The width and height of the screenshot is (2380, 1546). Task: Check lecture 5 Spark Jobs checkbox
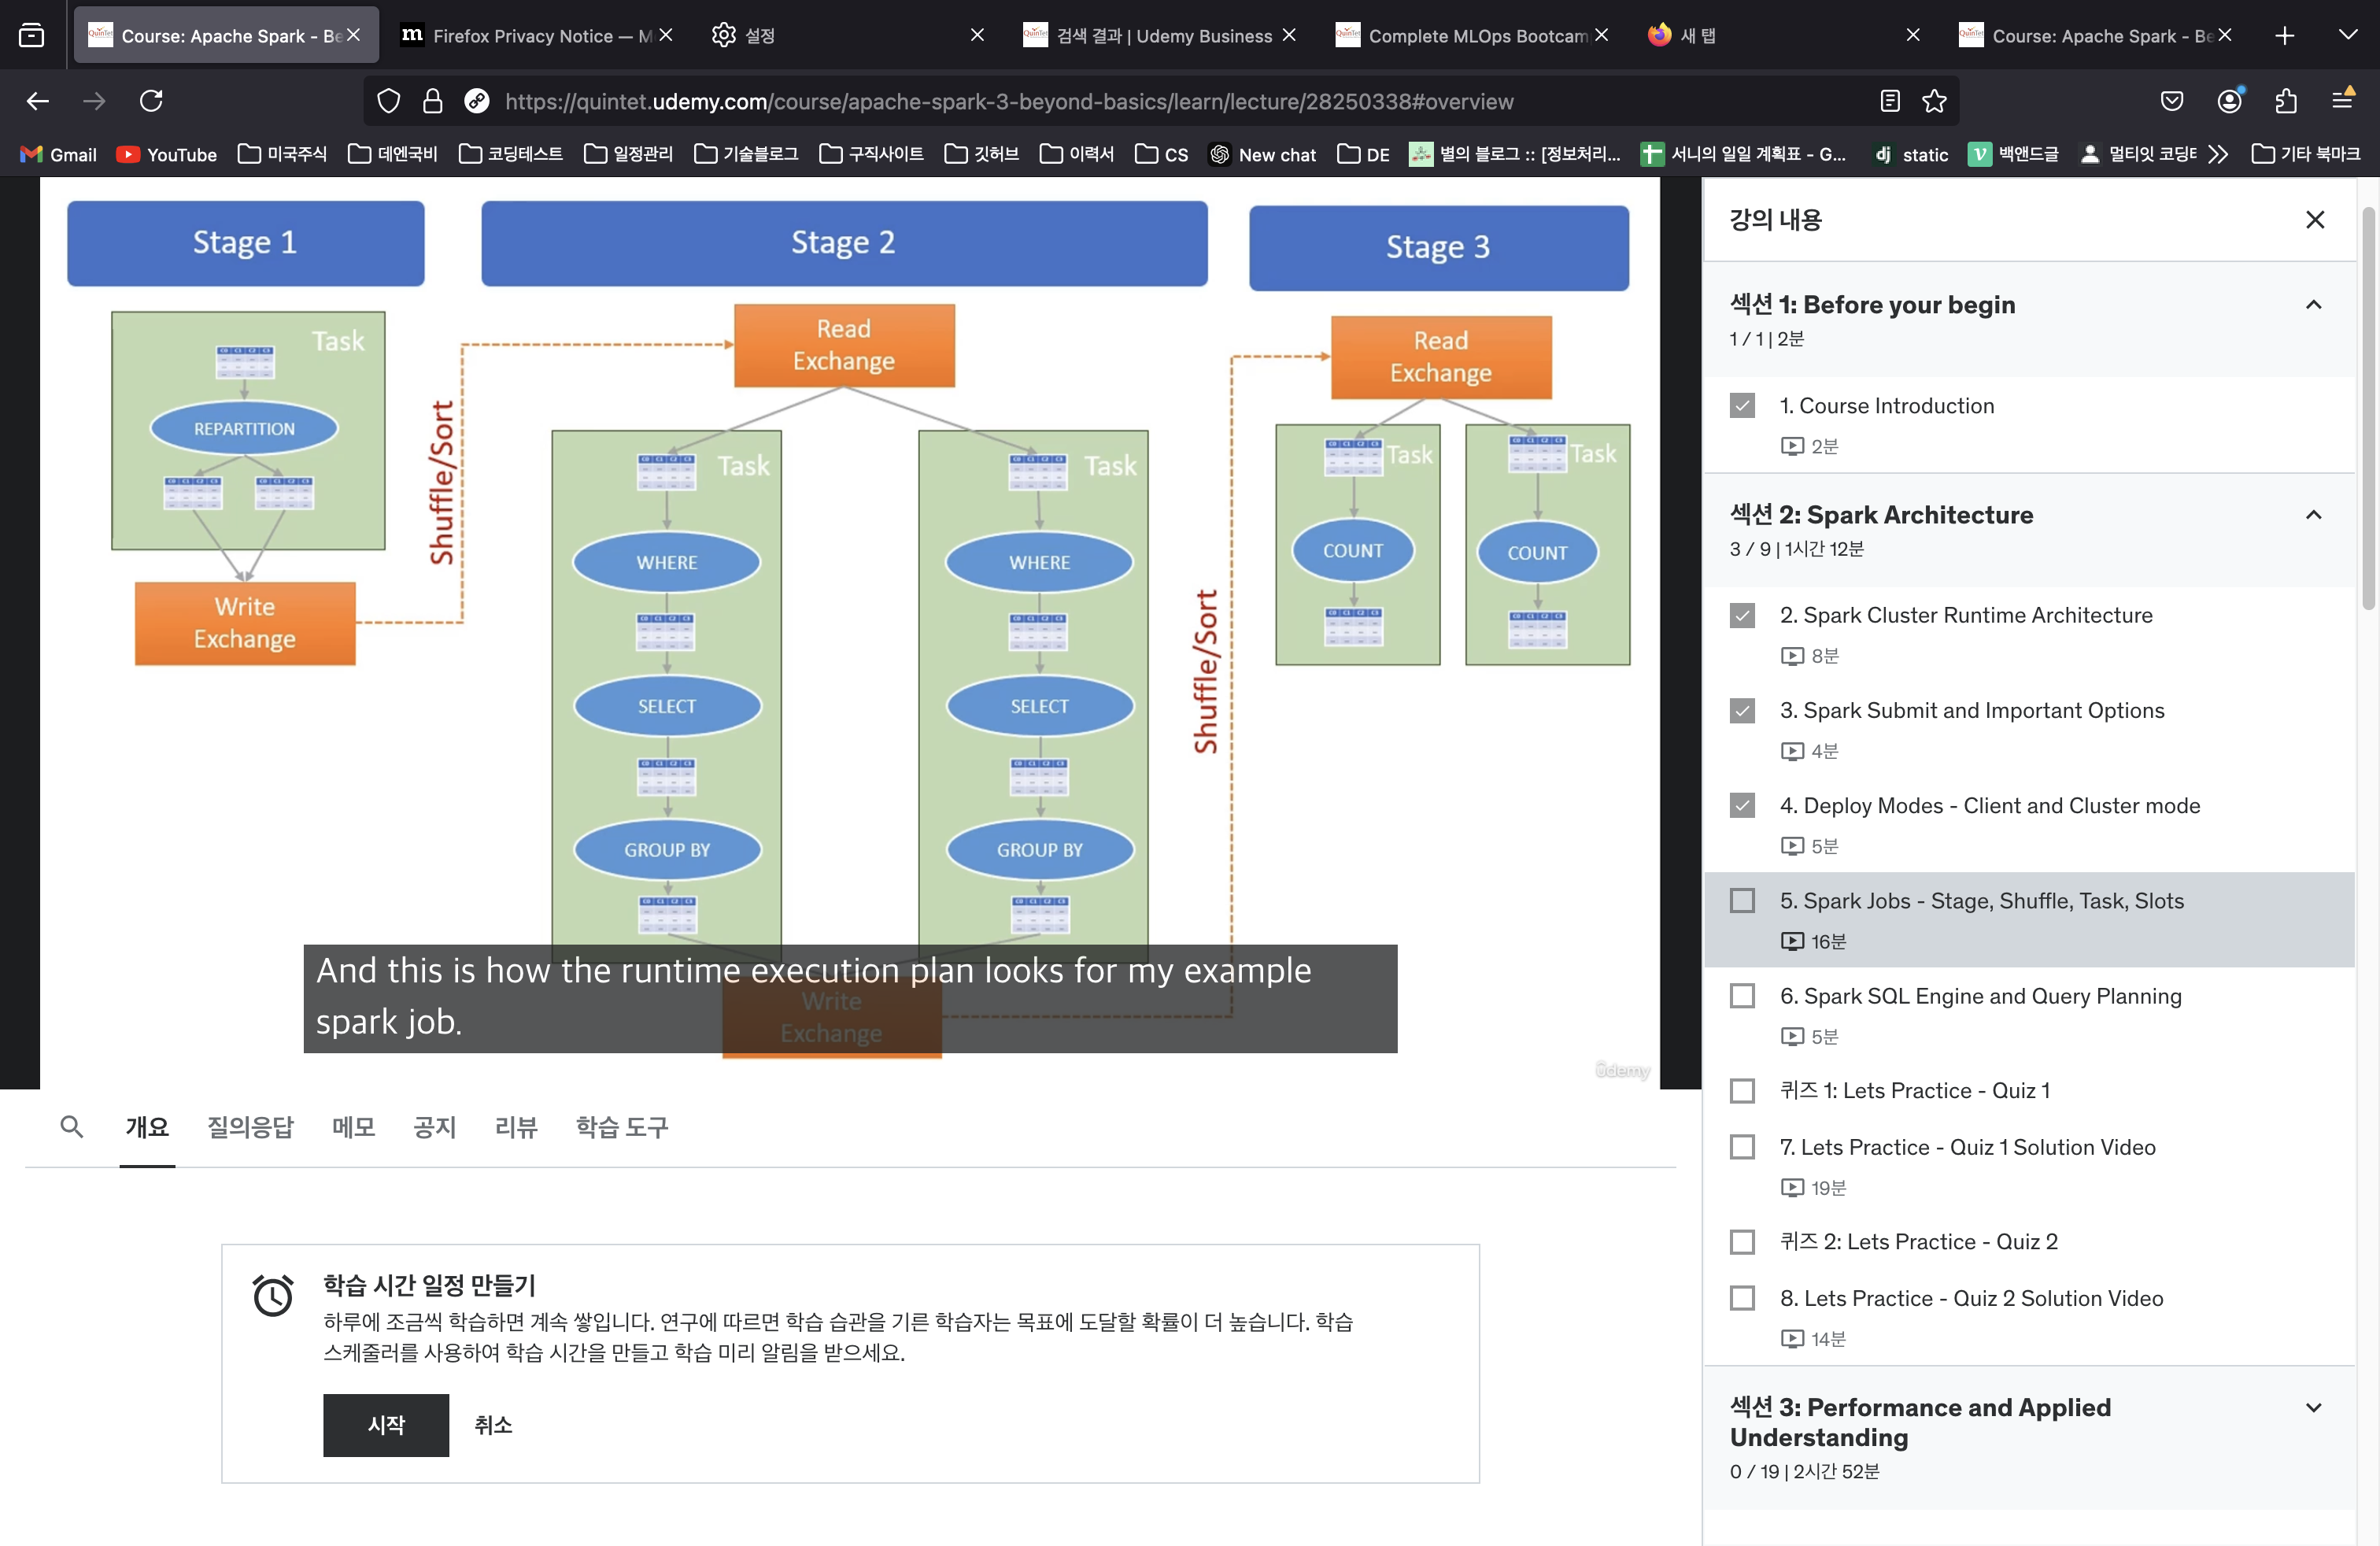click(1742, 901)
